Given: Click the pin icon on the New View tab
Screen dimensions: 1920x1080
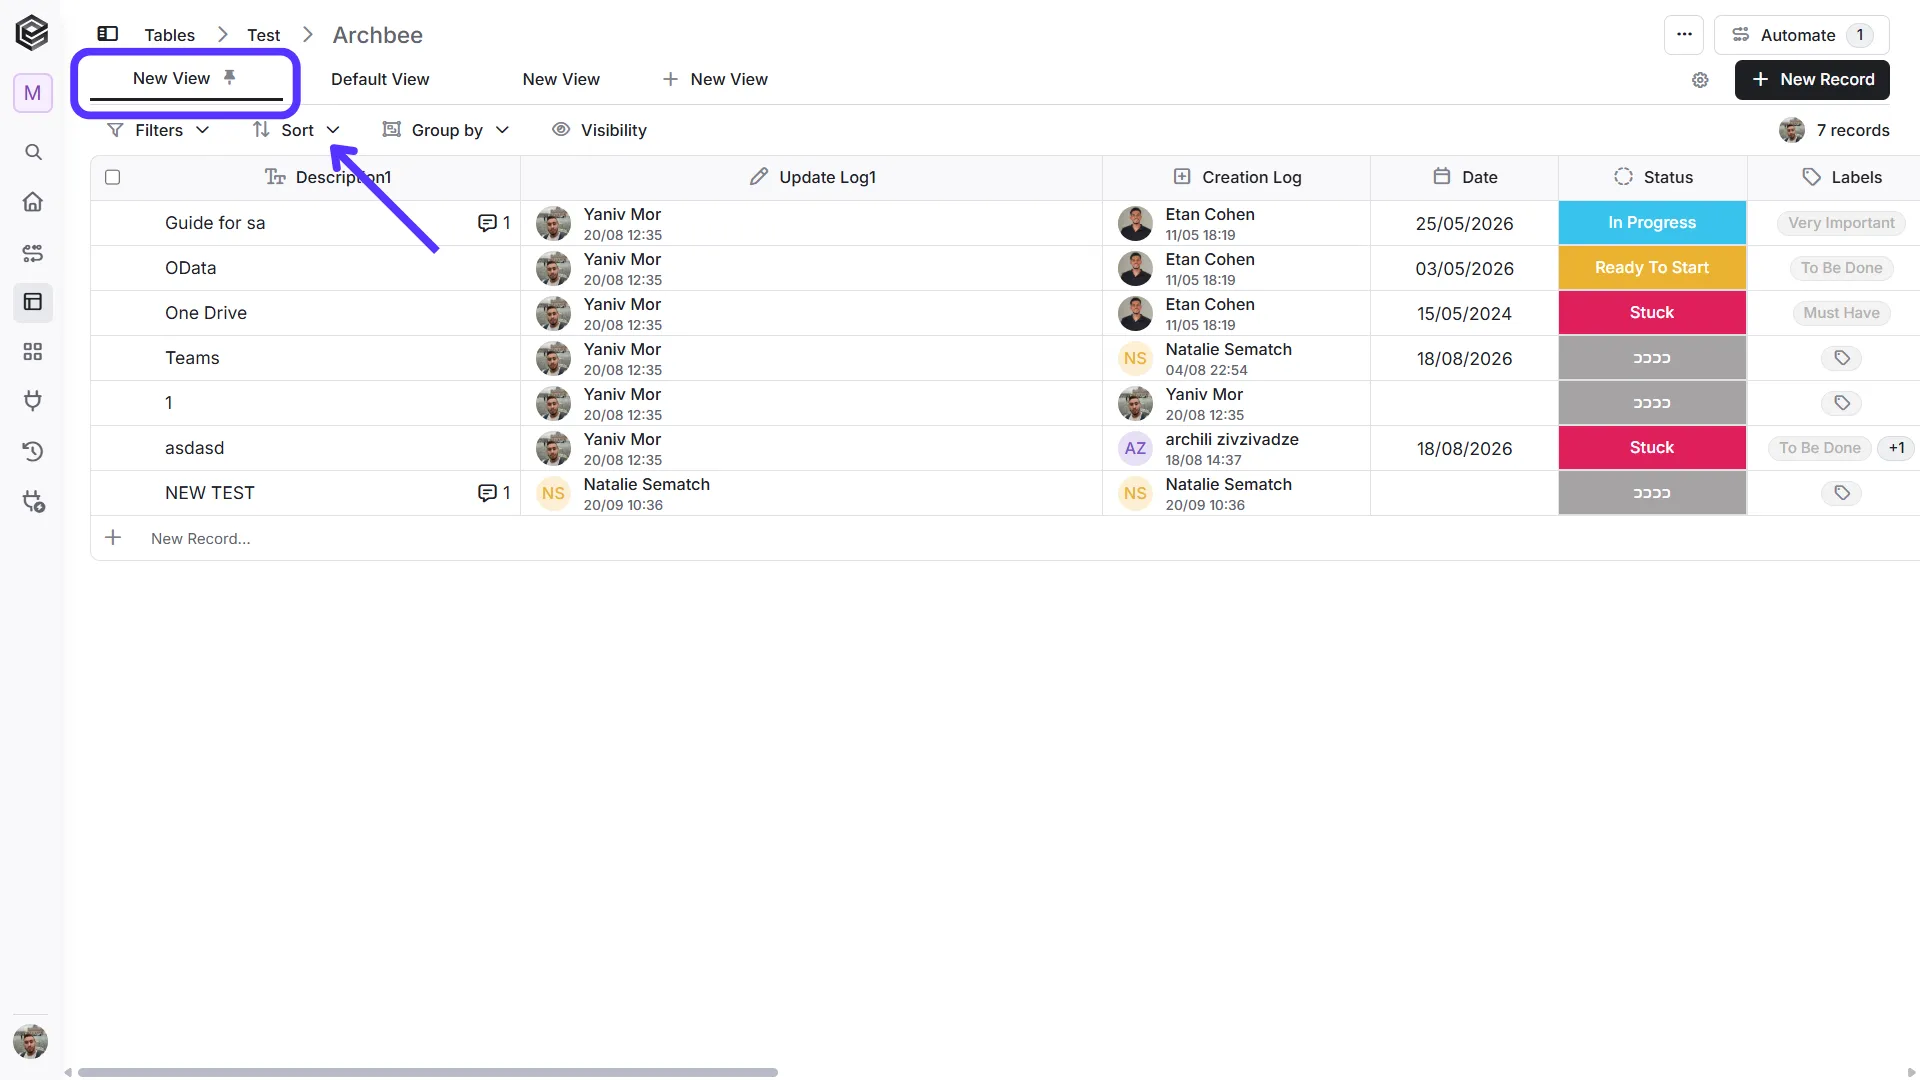Looking at the screenshot, I should [230, 77].
